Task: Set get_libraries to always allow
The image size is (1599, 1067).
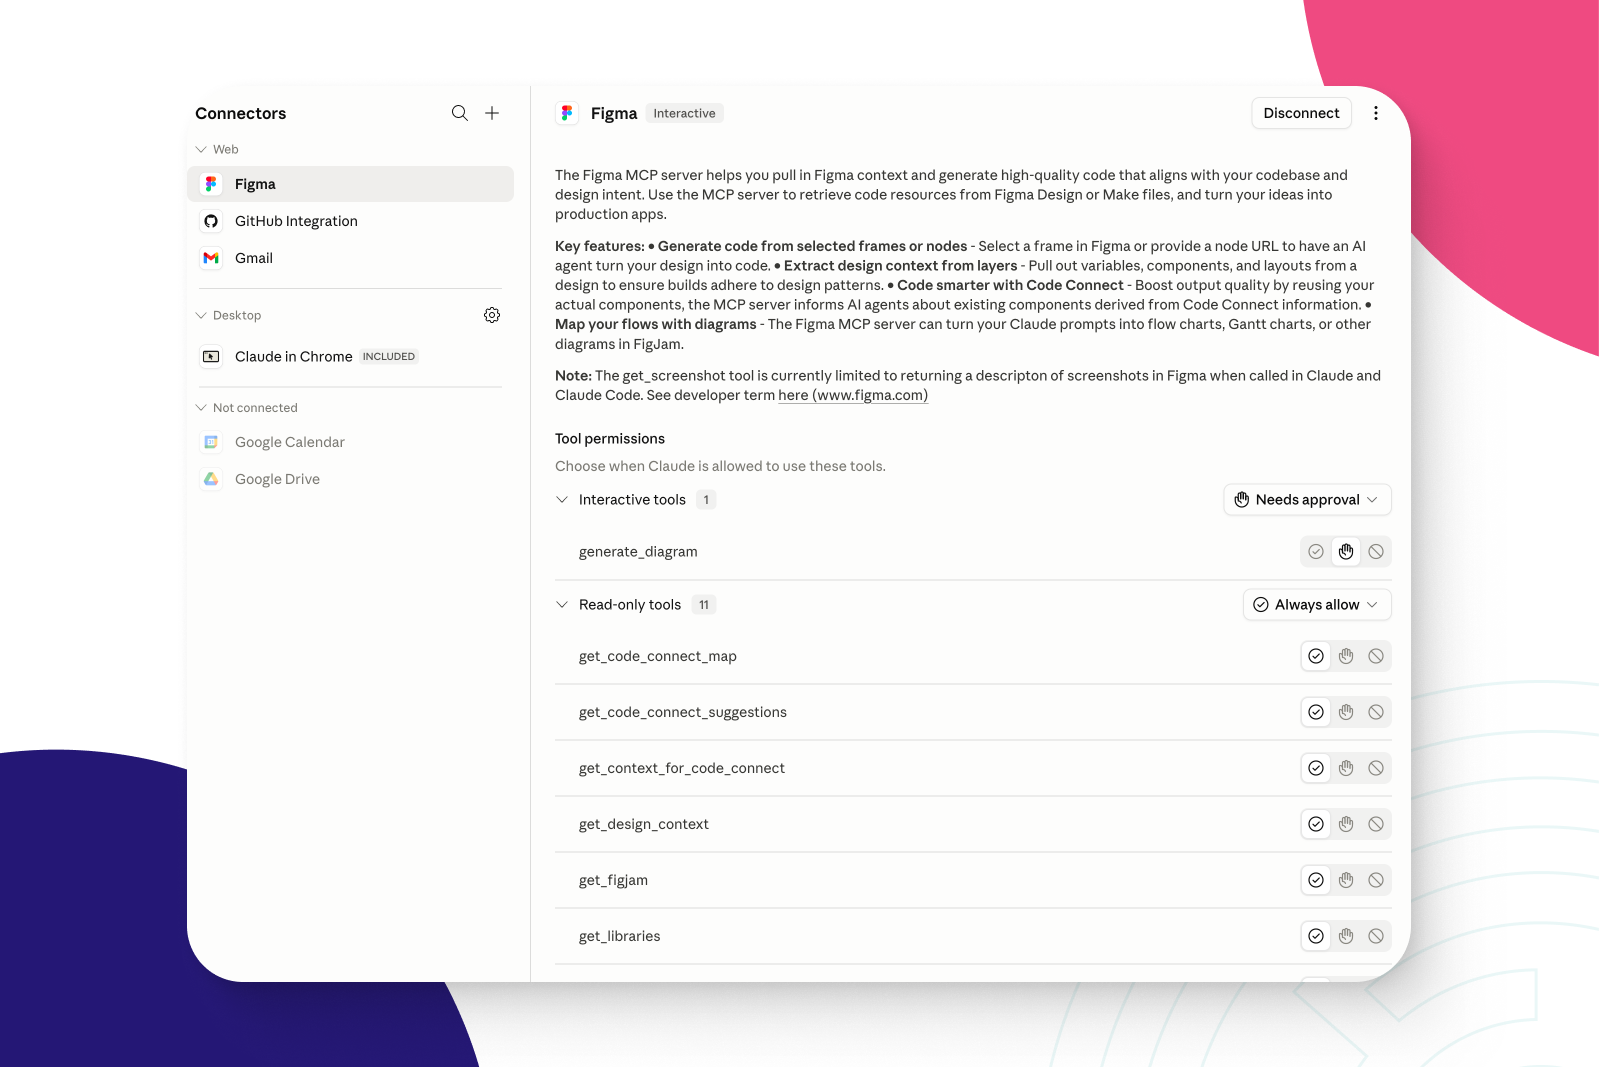Action: pos(1316,936)
